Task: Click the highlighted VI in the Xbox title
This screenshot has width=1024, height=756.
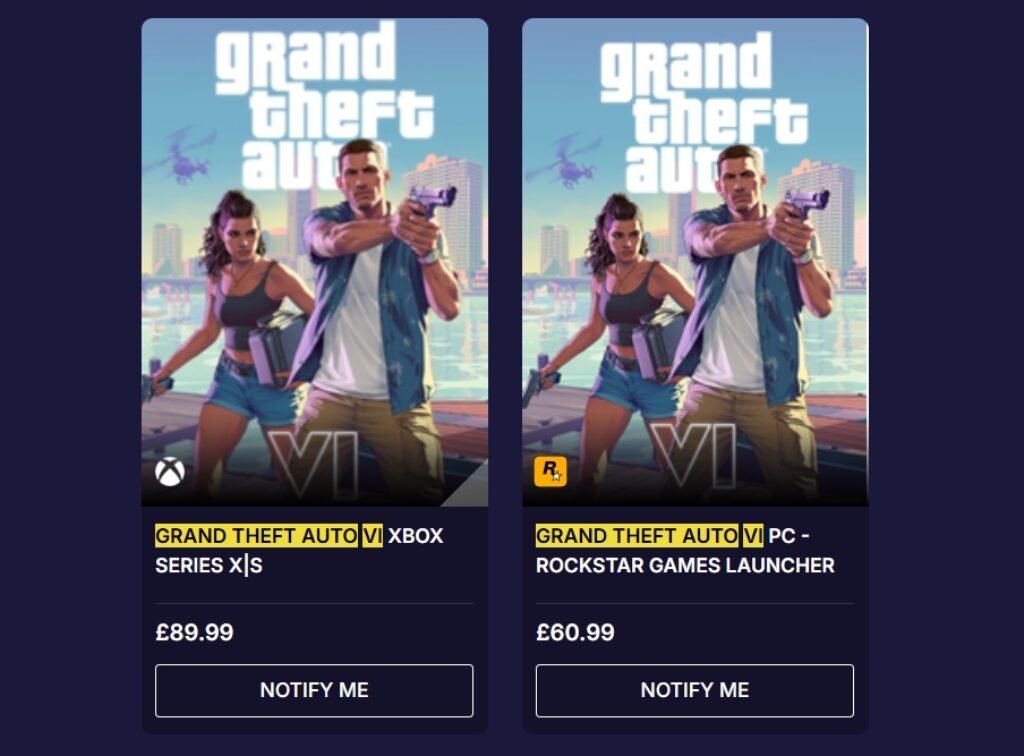Action: coord(372,536)
